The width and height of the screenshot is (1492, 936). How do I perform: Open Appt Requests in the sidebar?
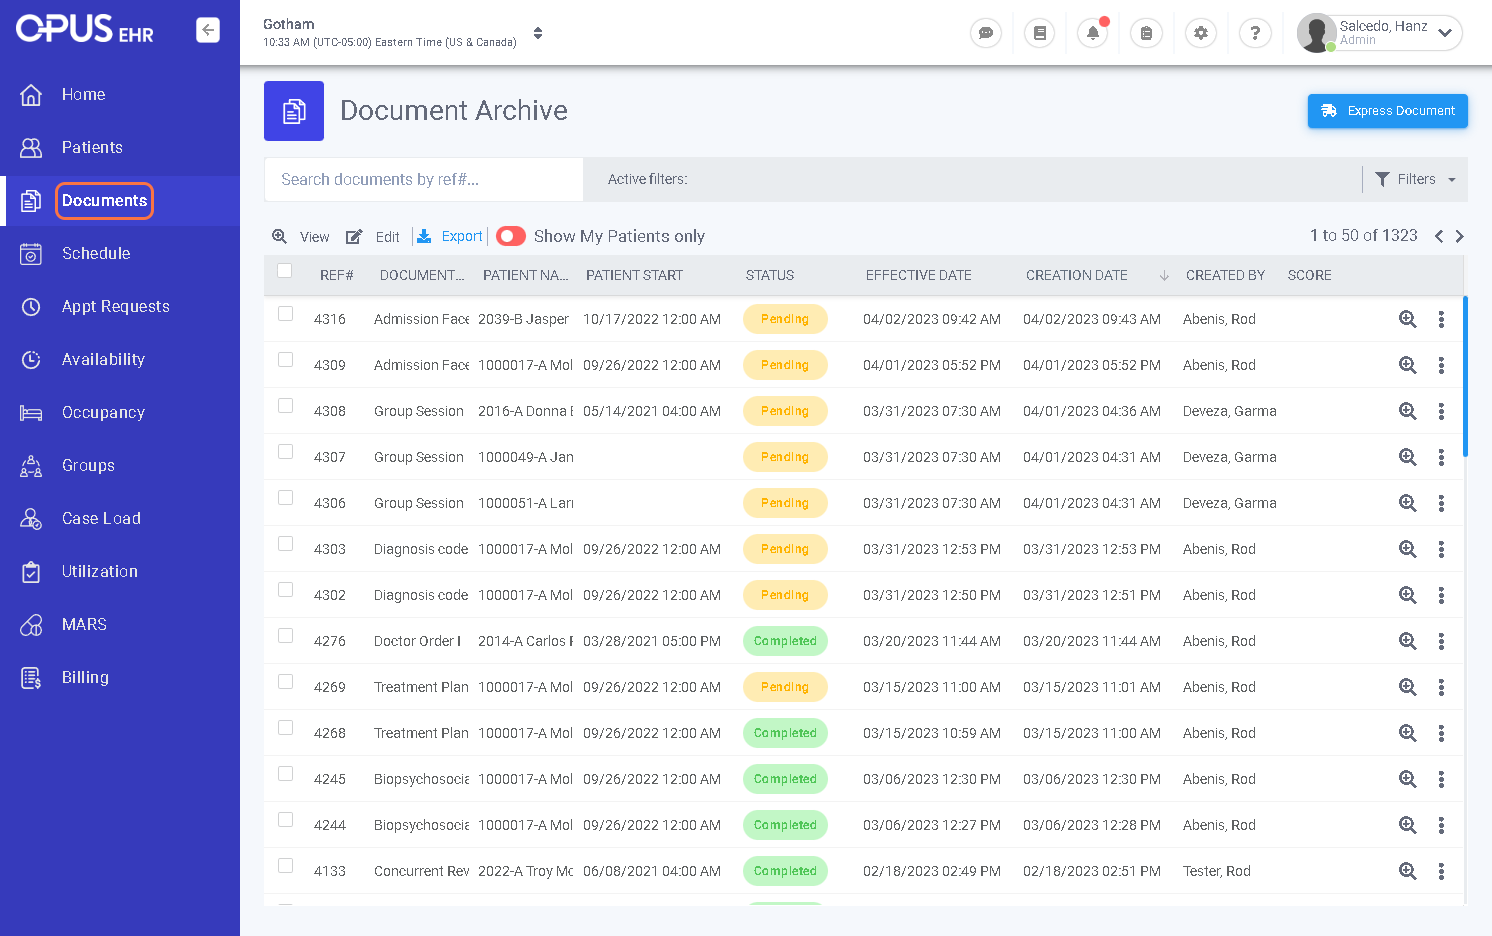115,306
